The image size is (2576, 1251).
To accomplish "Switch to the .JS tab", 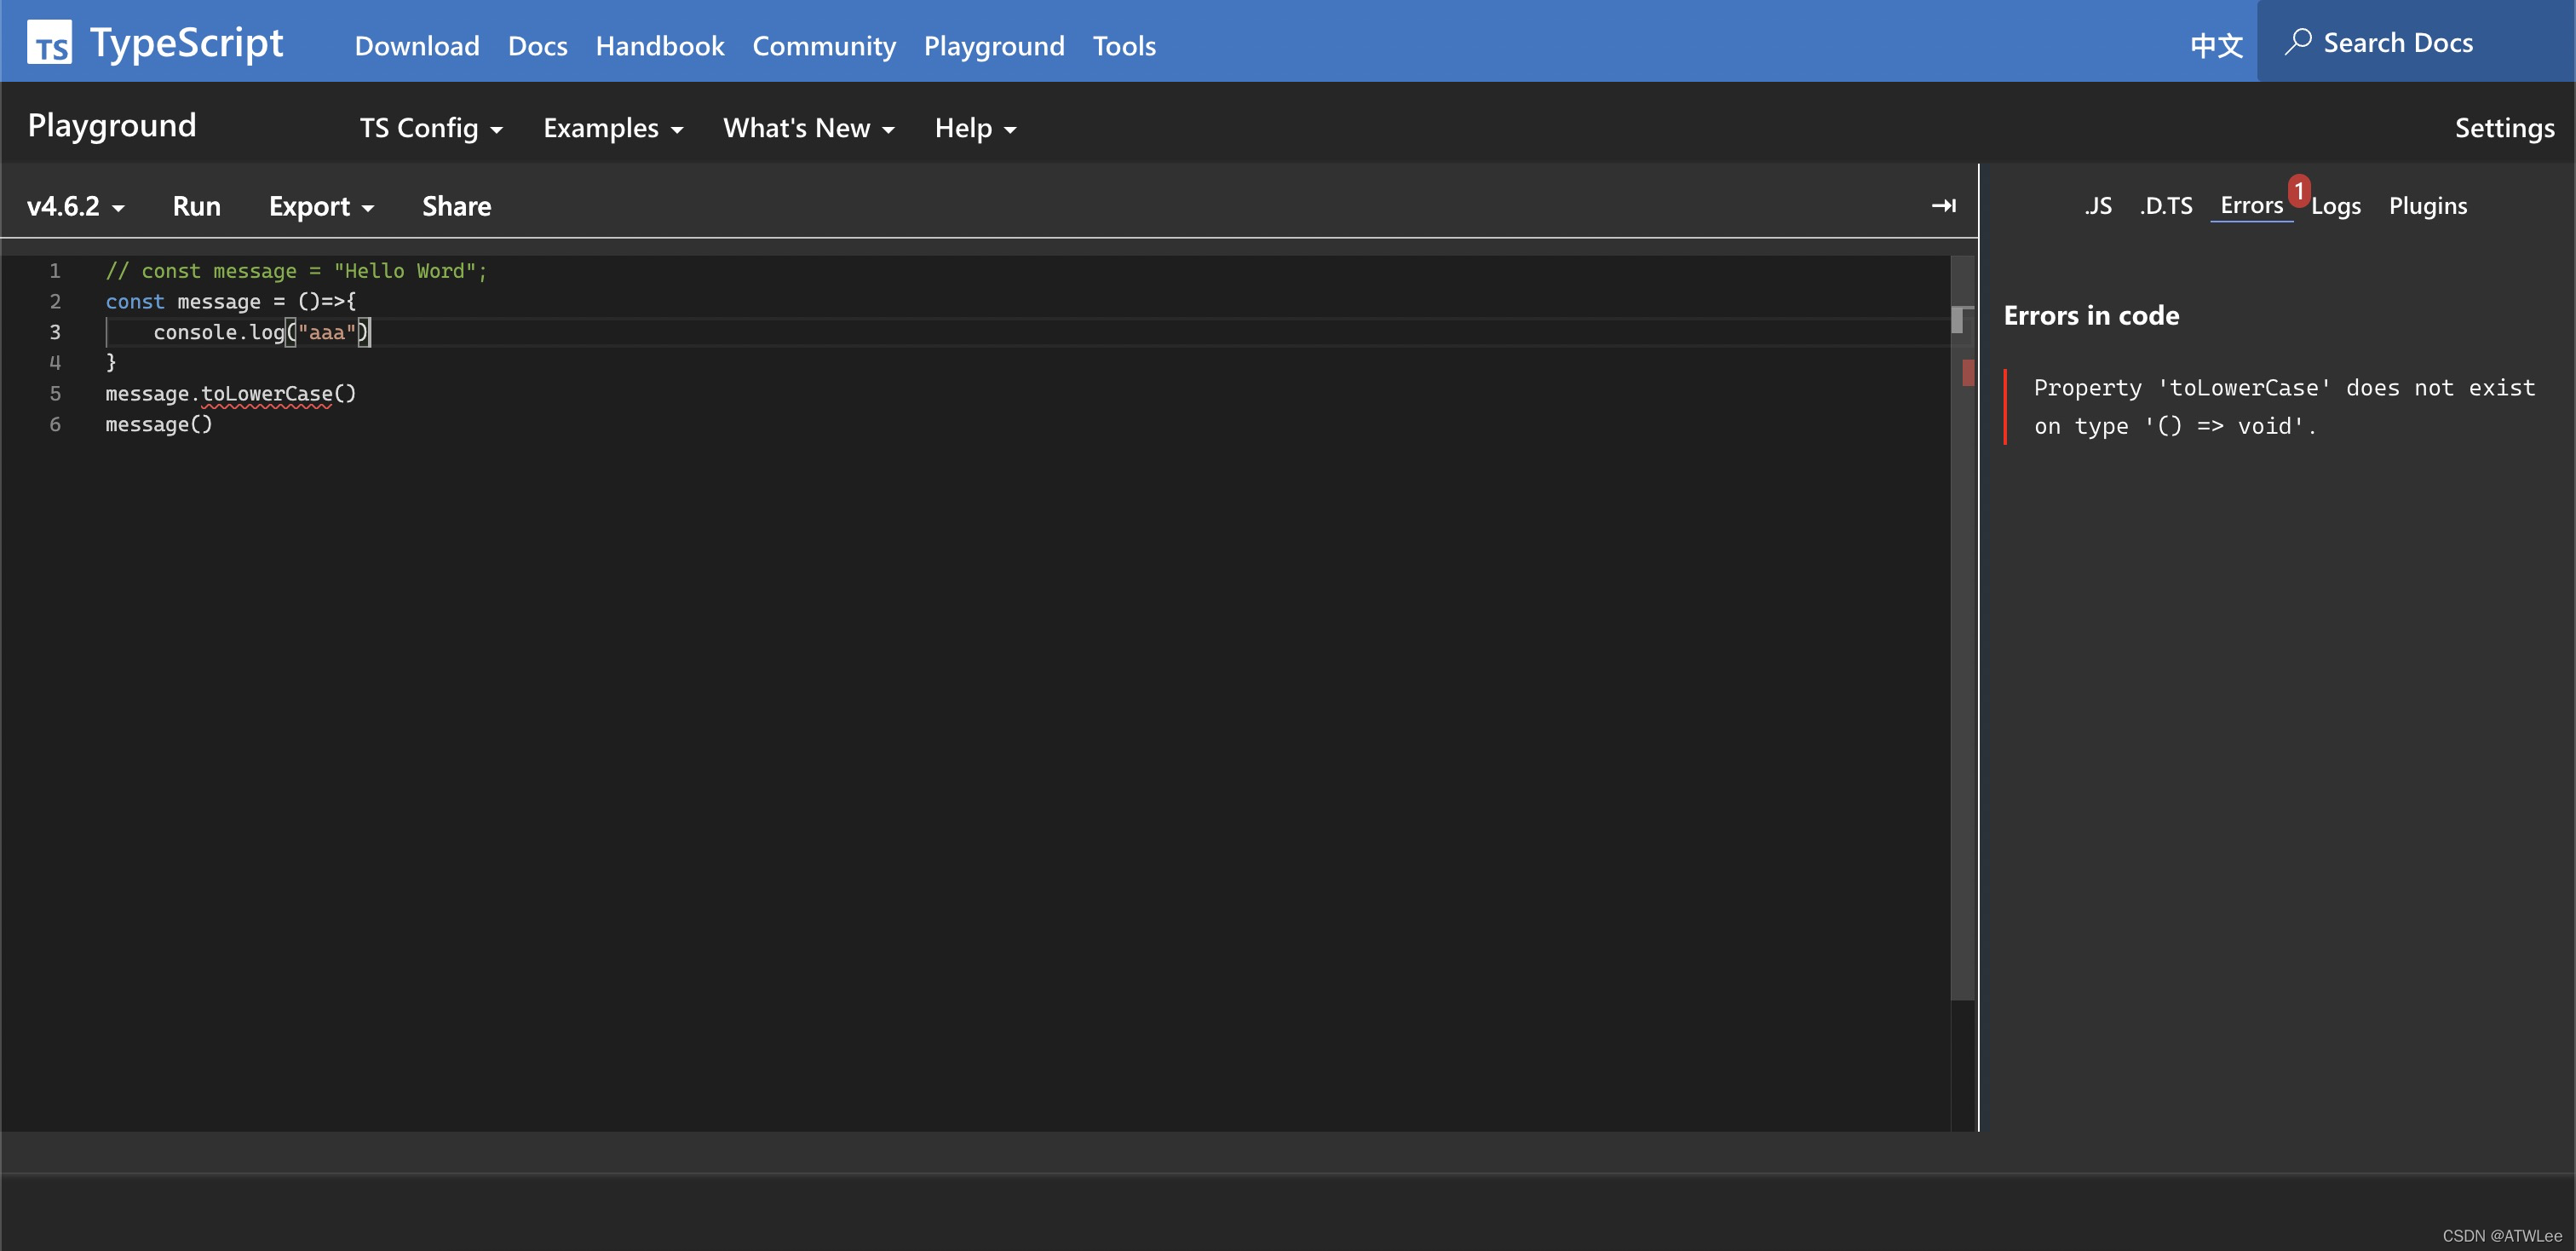I will point(2098,206).
